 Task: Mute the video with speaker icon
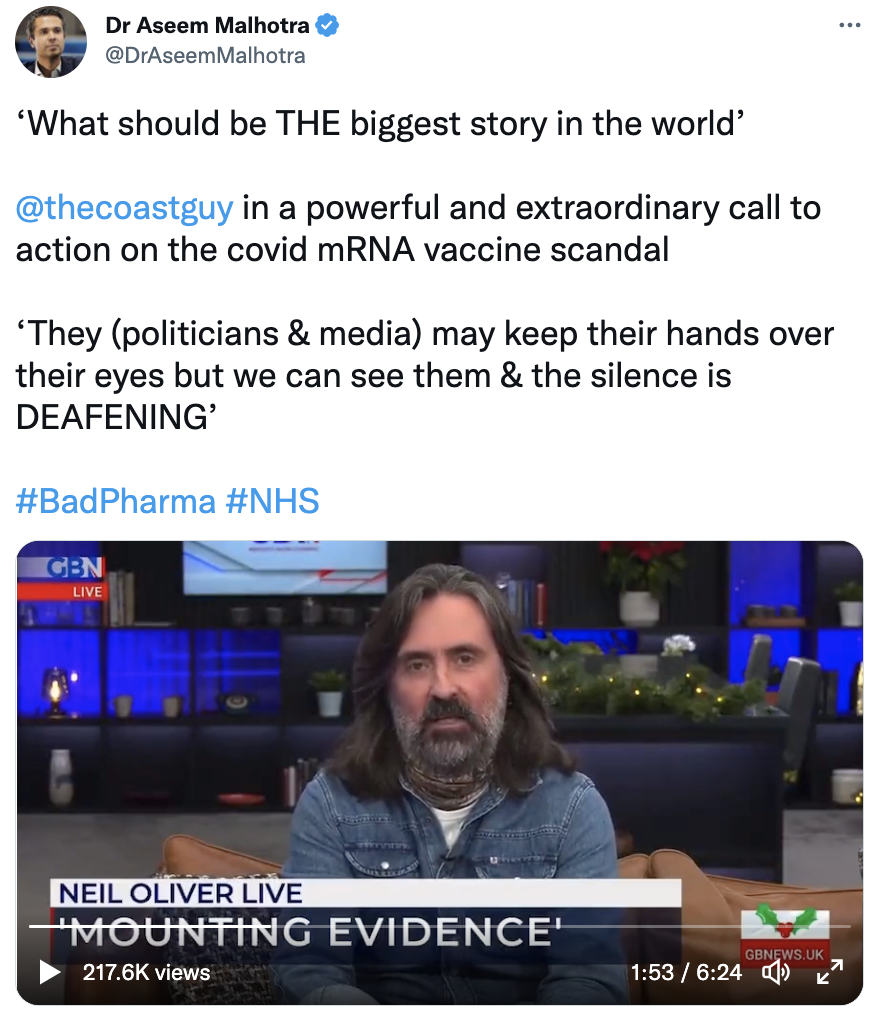point(775,972)
